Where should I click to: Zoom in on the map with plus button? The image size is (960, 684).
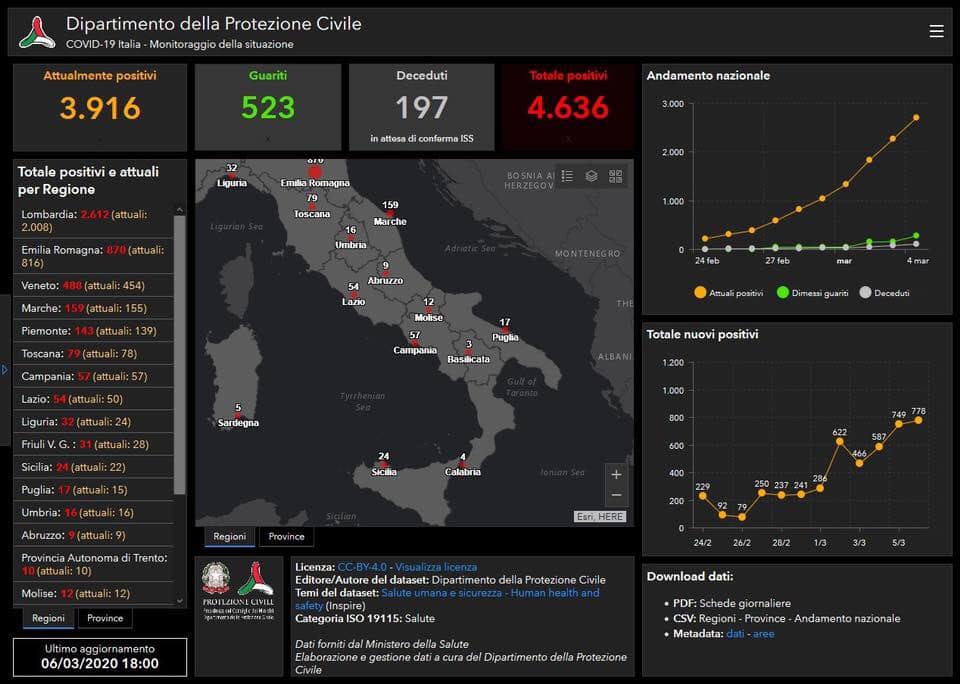pyautogui.click(x=616, y=474)
